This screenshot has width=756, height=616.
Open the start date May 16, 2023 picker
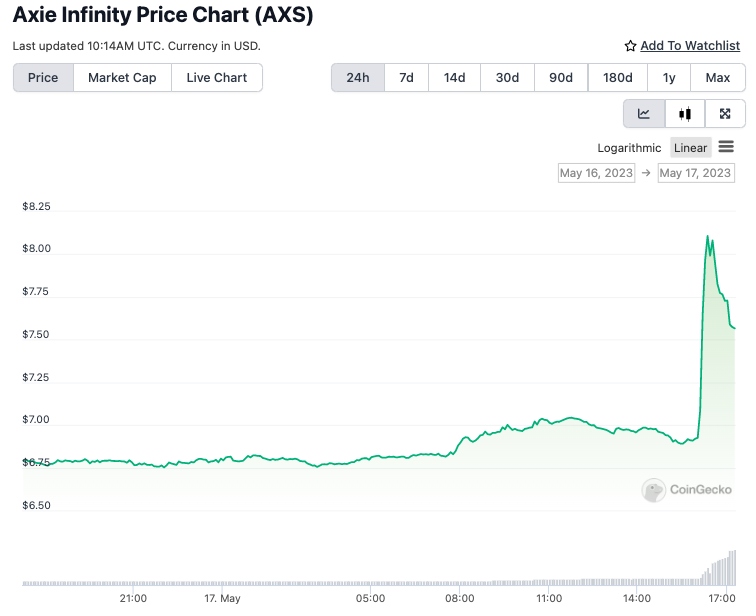click(x=596, y=173)
